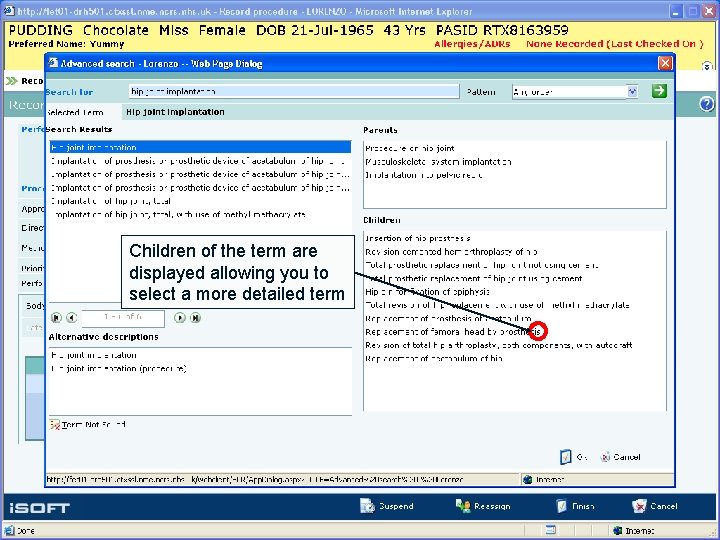Select child Revision cemented hemiarthroplasty of hip
Screen dimensions: 720x540
[451, 252]
